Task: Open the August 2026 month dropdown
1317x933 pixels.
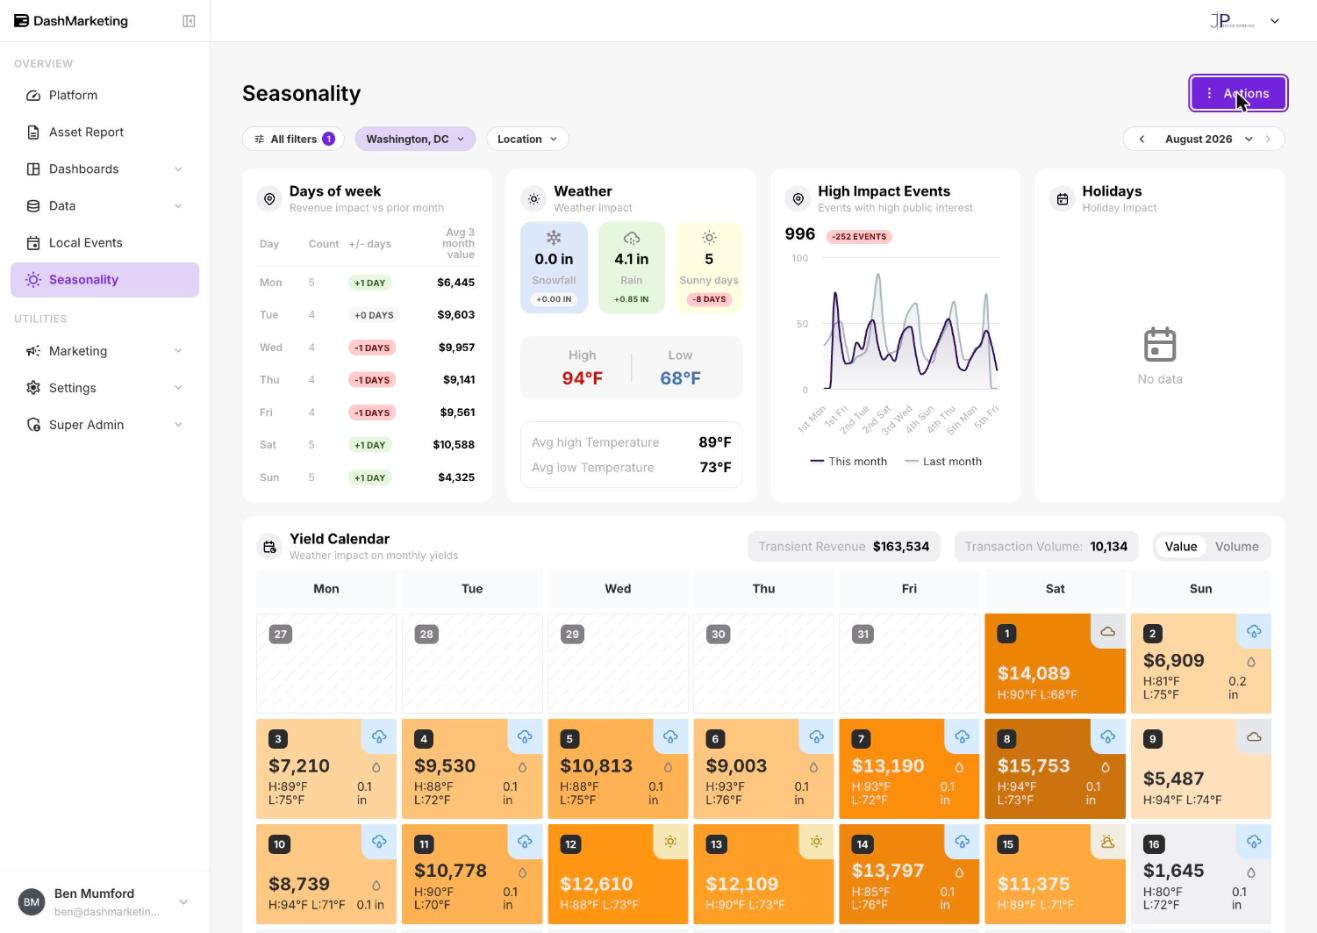Action: pyautogui.click(x=1208, y=139)
